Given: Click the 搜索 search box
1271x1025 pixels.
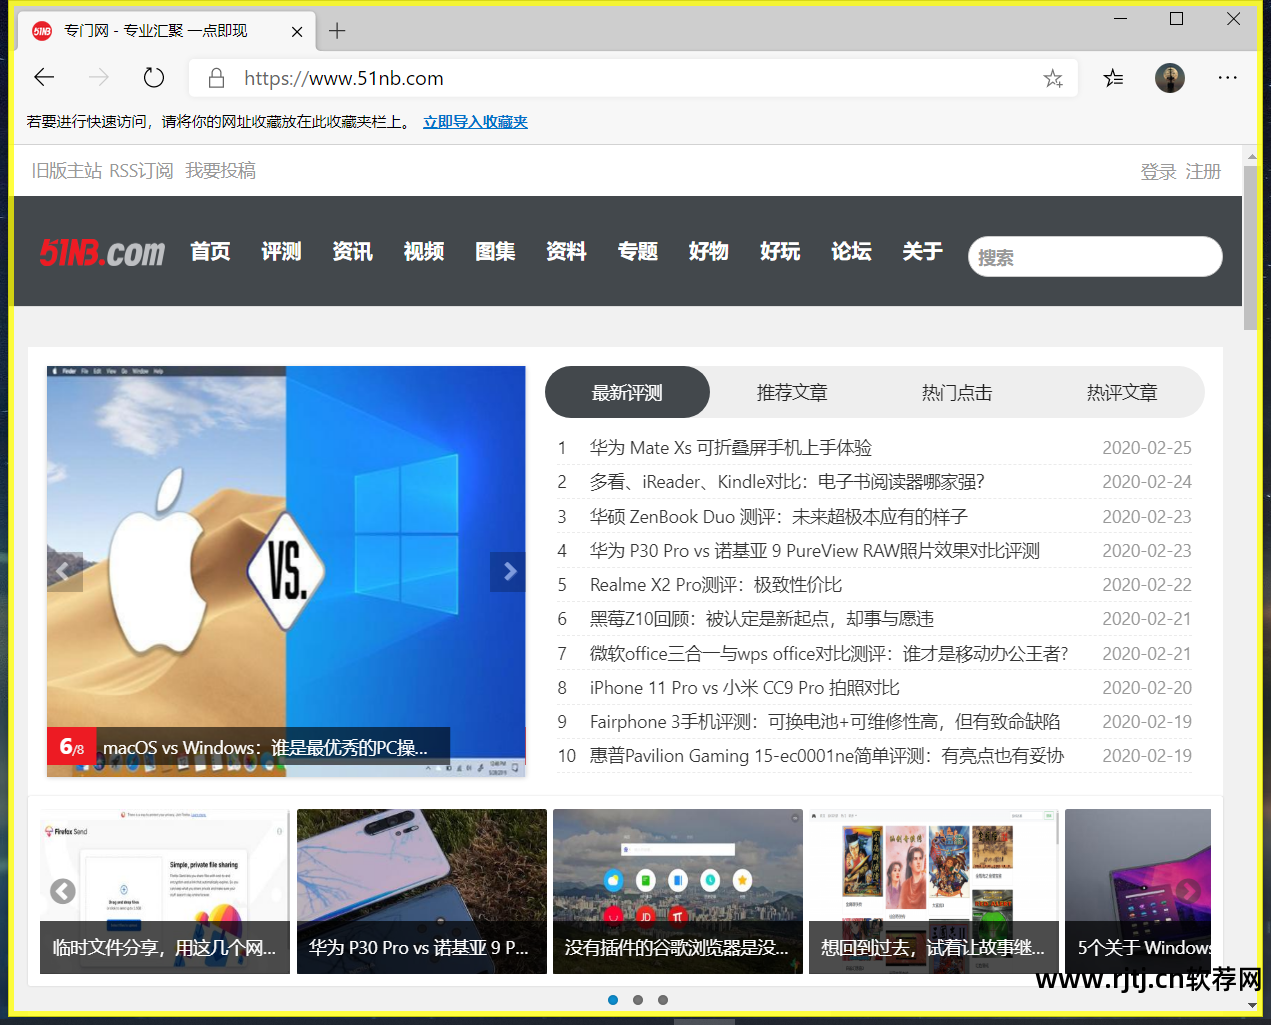Looking at the screenshot, I should click(x=1095, y=257).
